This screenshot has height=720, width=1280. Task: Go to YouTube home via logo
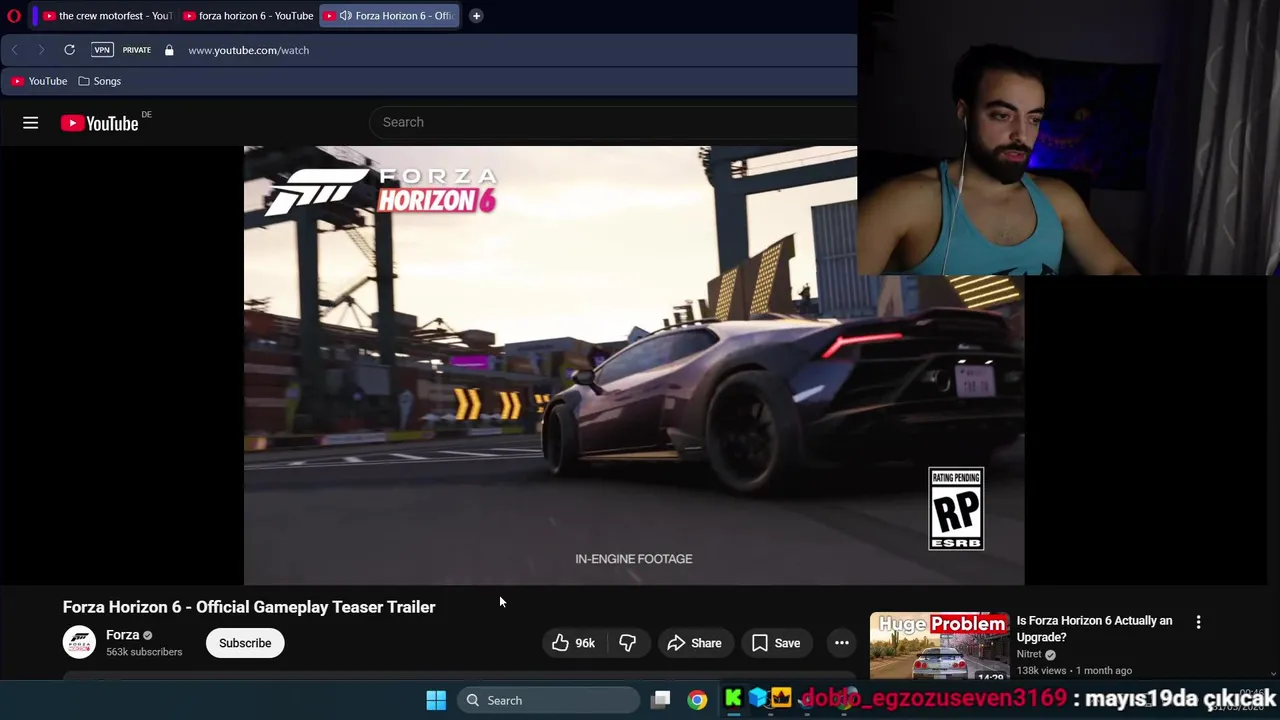(100, 123)
